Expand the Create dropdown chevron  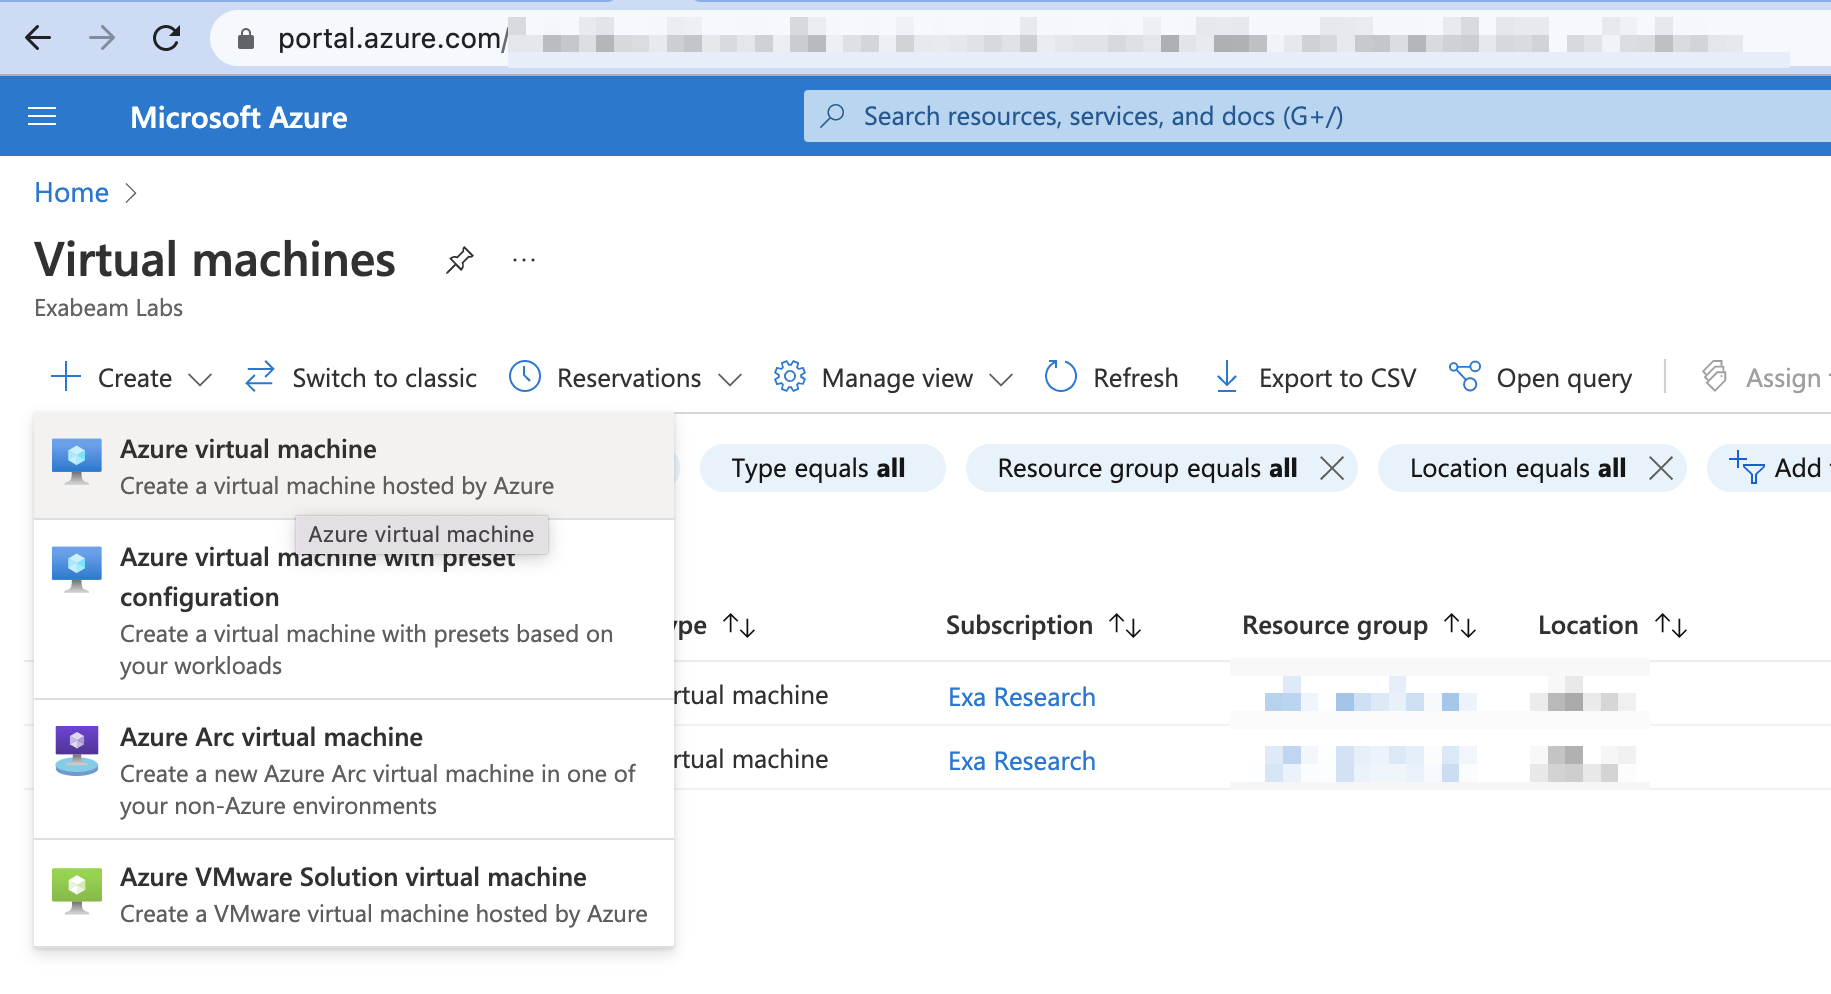coord(200,379)
